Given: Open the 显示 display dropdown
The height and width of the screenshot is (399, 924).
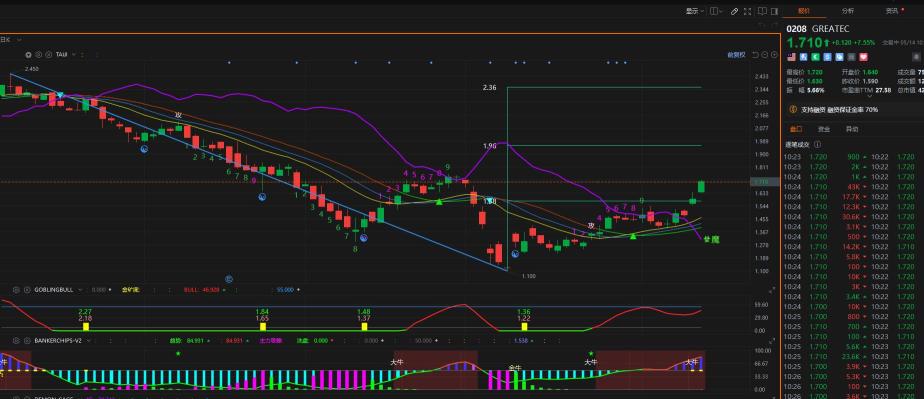Looking at the screenshot, I should pos(695,11).
